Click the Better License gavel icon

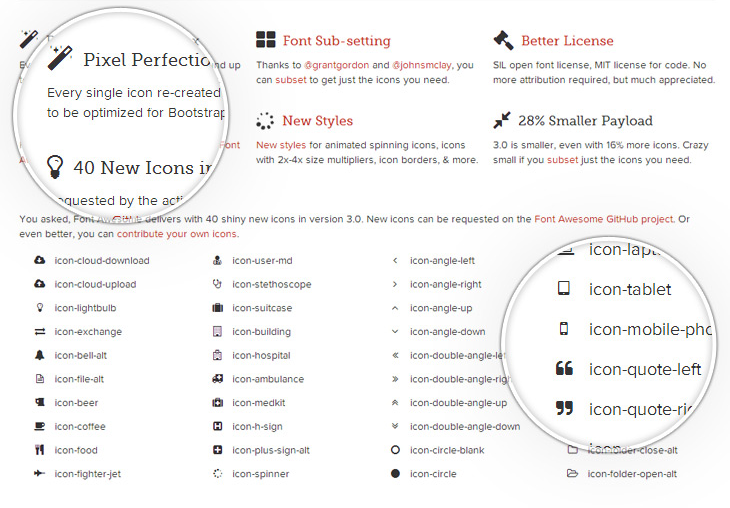(x=503, y=40)
